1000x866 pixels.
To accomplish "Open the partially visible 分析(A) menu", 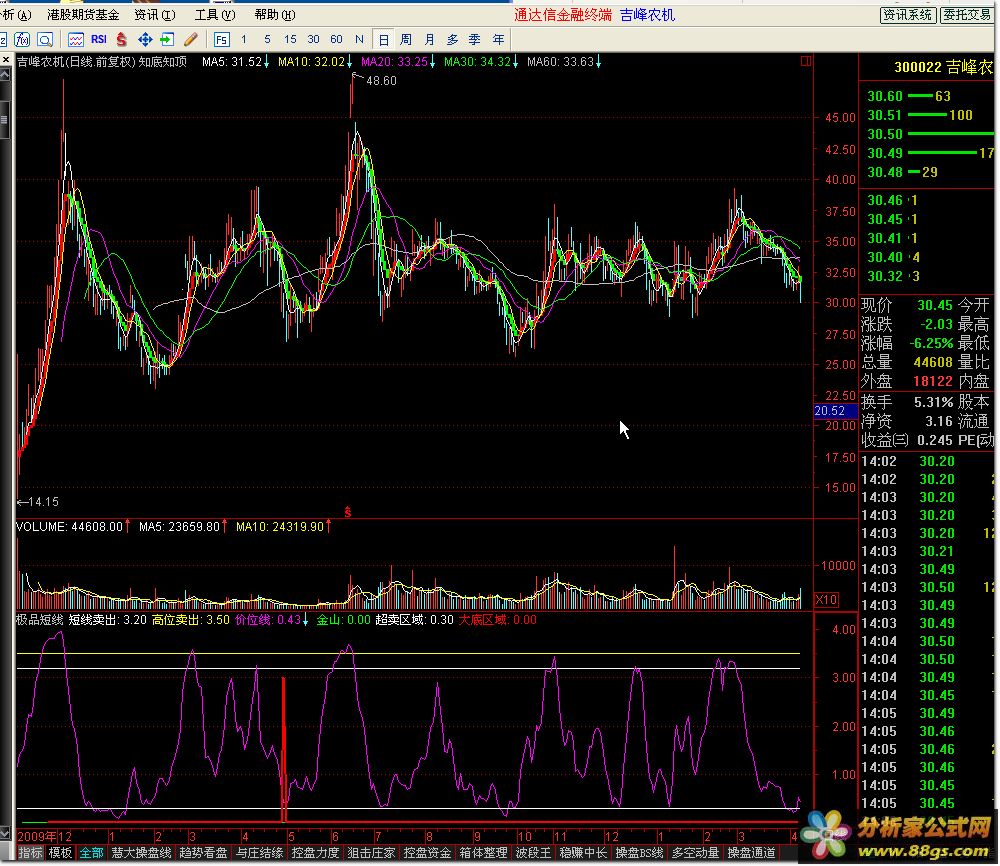I will coord(16,15).
